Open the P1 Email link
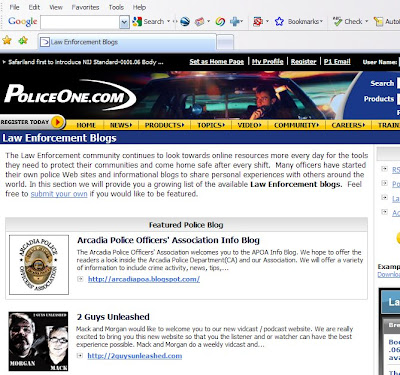This screenshot has height=375, width=400. pyautogui.click(x=337, y=62)
